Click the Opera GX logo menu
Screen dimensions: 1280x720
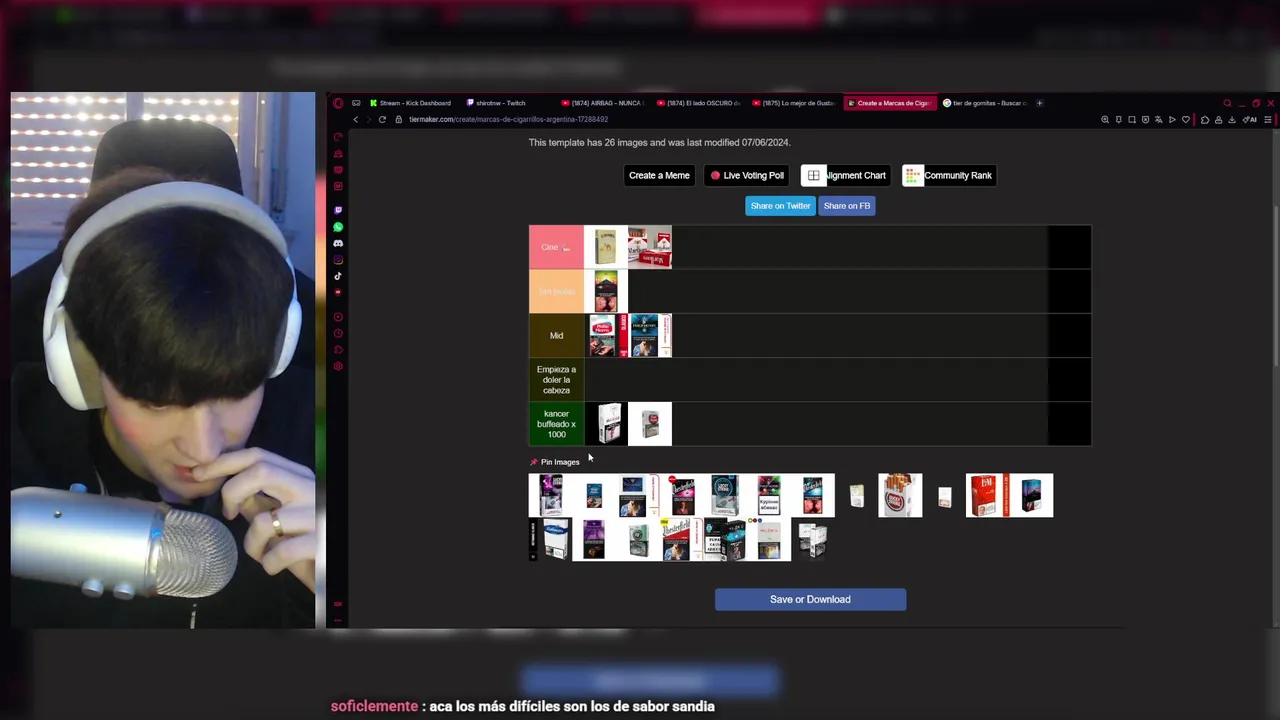click(338, 103)
